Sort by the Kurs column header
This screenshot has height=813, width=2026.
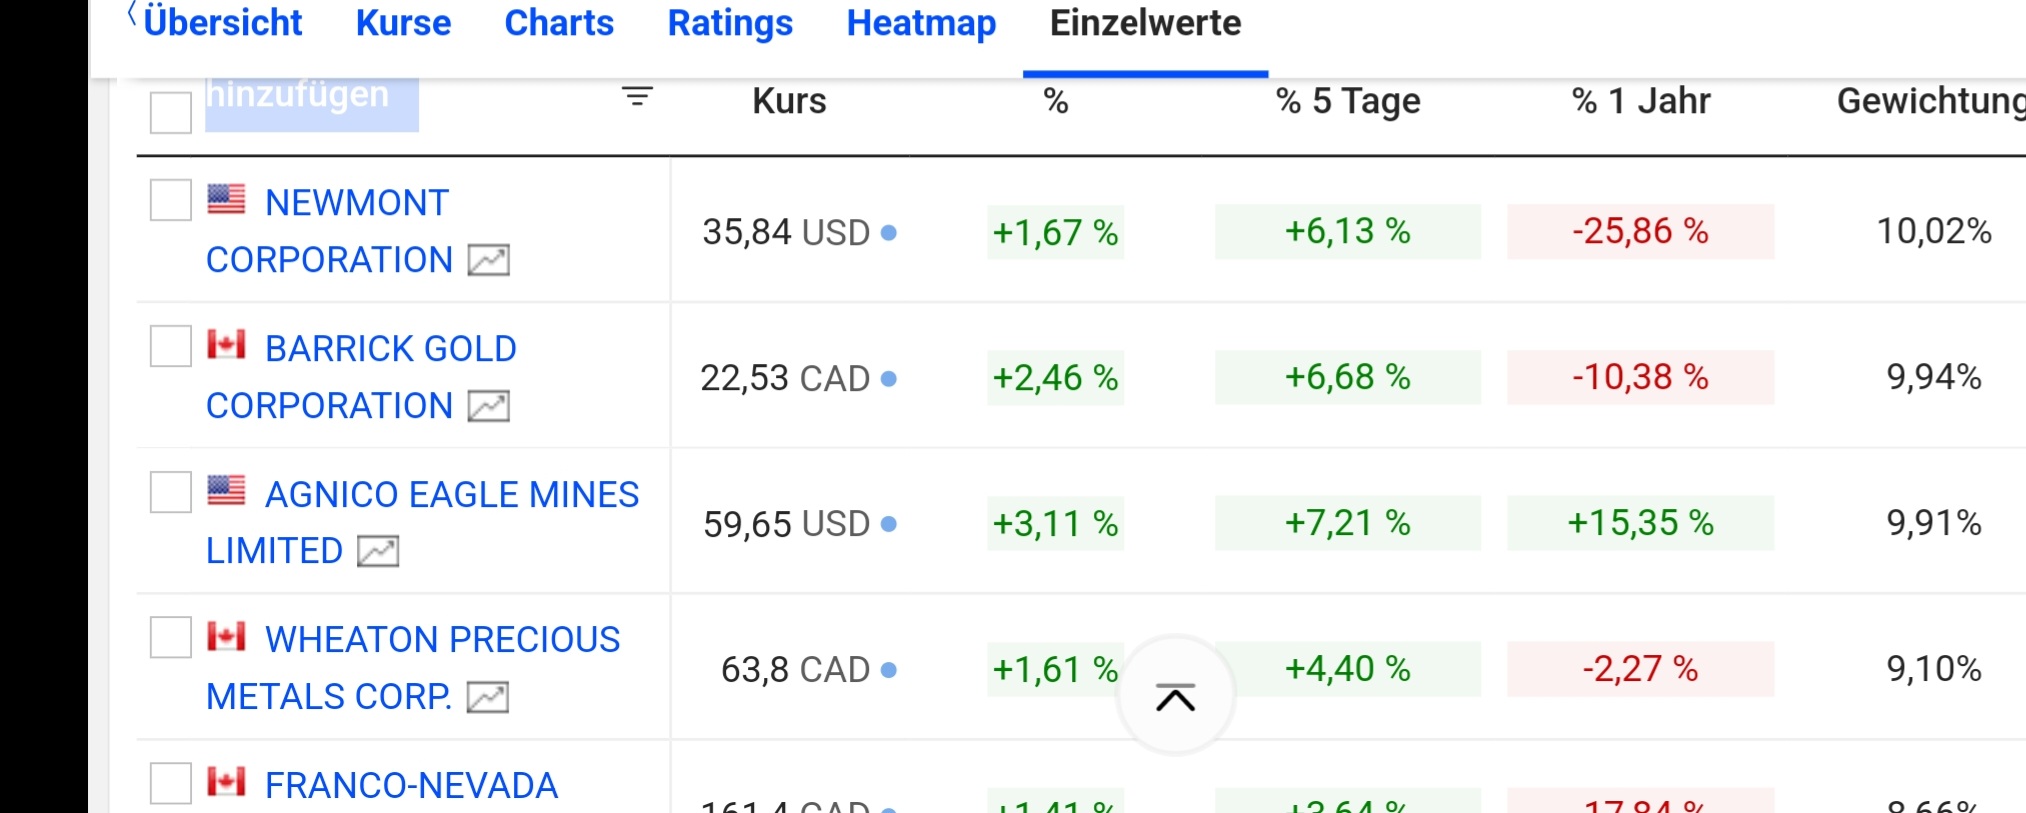789,101
